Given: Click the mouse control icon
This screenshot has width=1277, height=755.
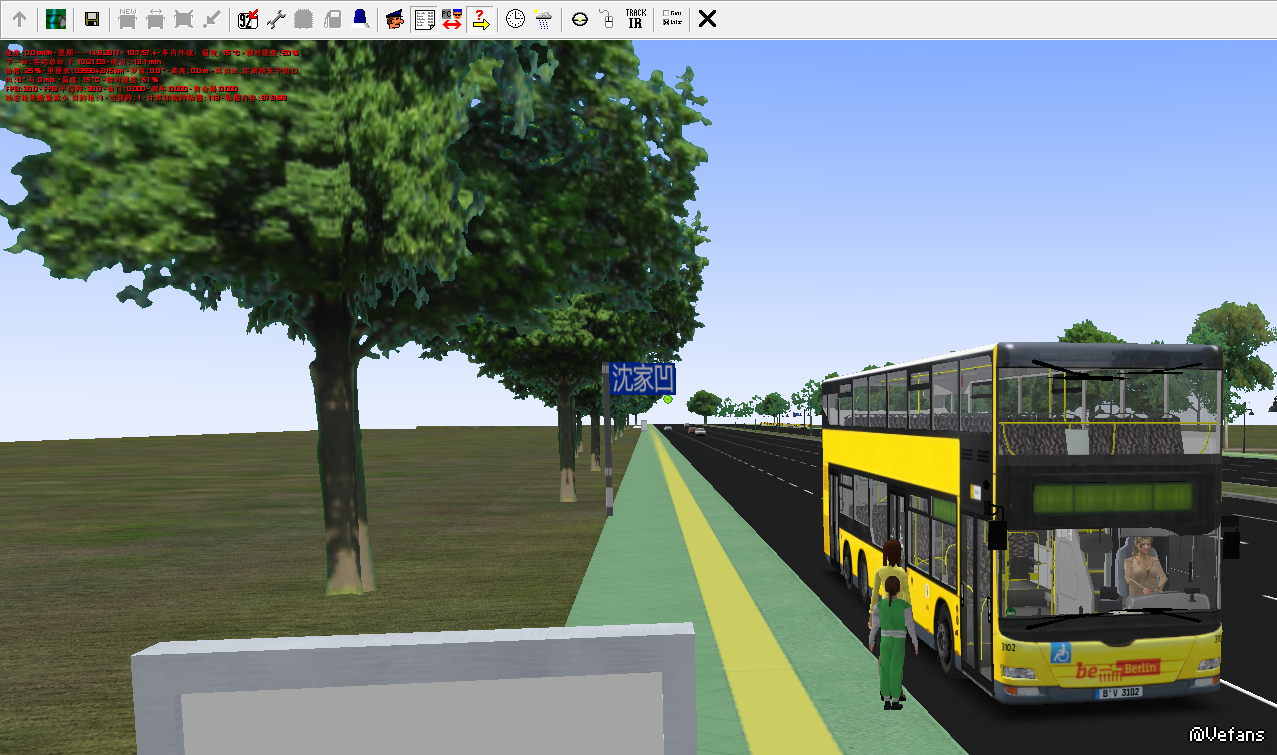Looking at the screenshot, I should click(606, 19).
